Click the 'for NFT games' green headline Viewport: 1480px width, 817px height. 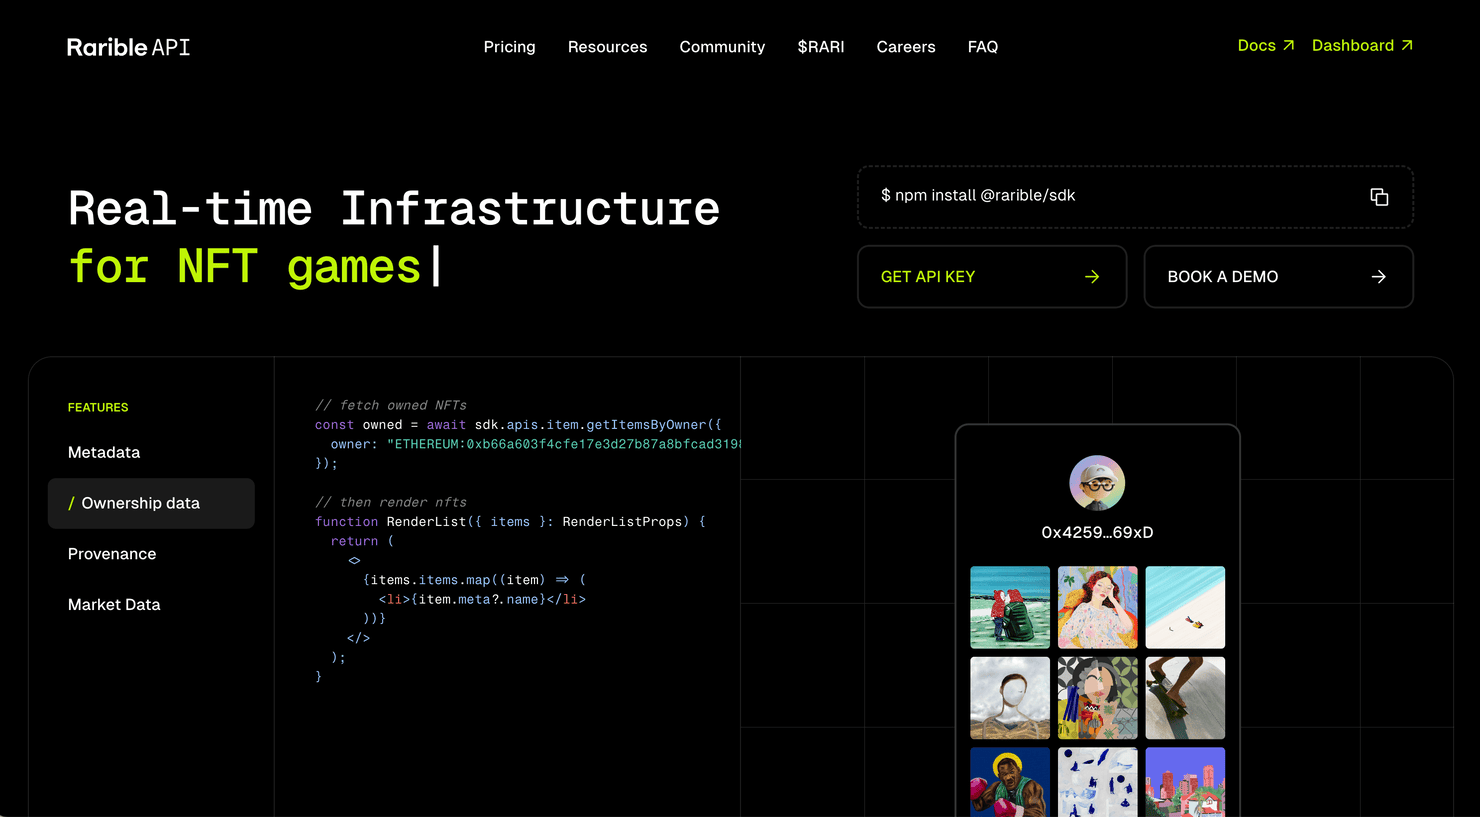point(245,268)
